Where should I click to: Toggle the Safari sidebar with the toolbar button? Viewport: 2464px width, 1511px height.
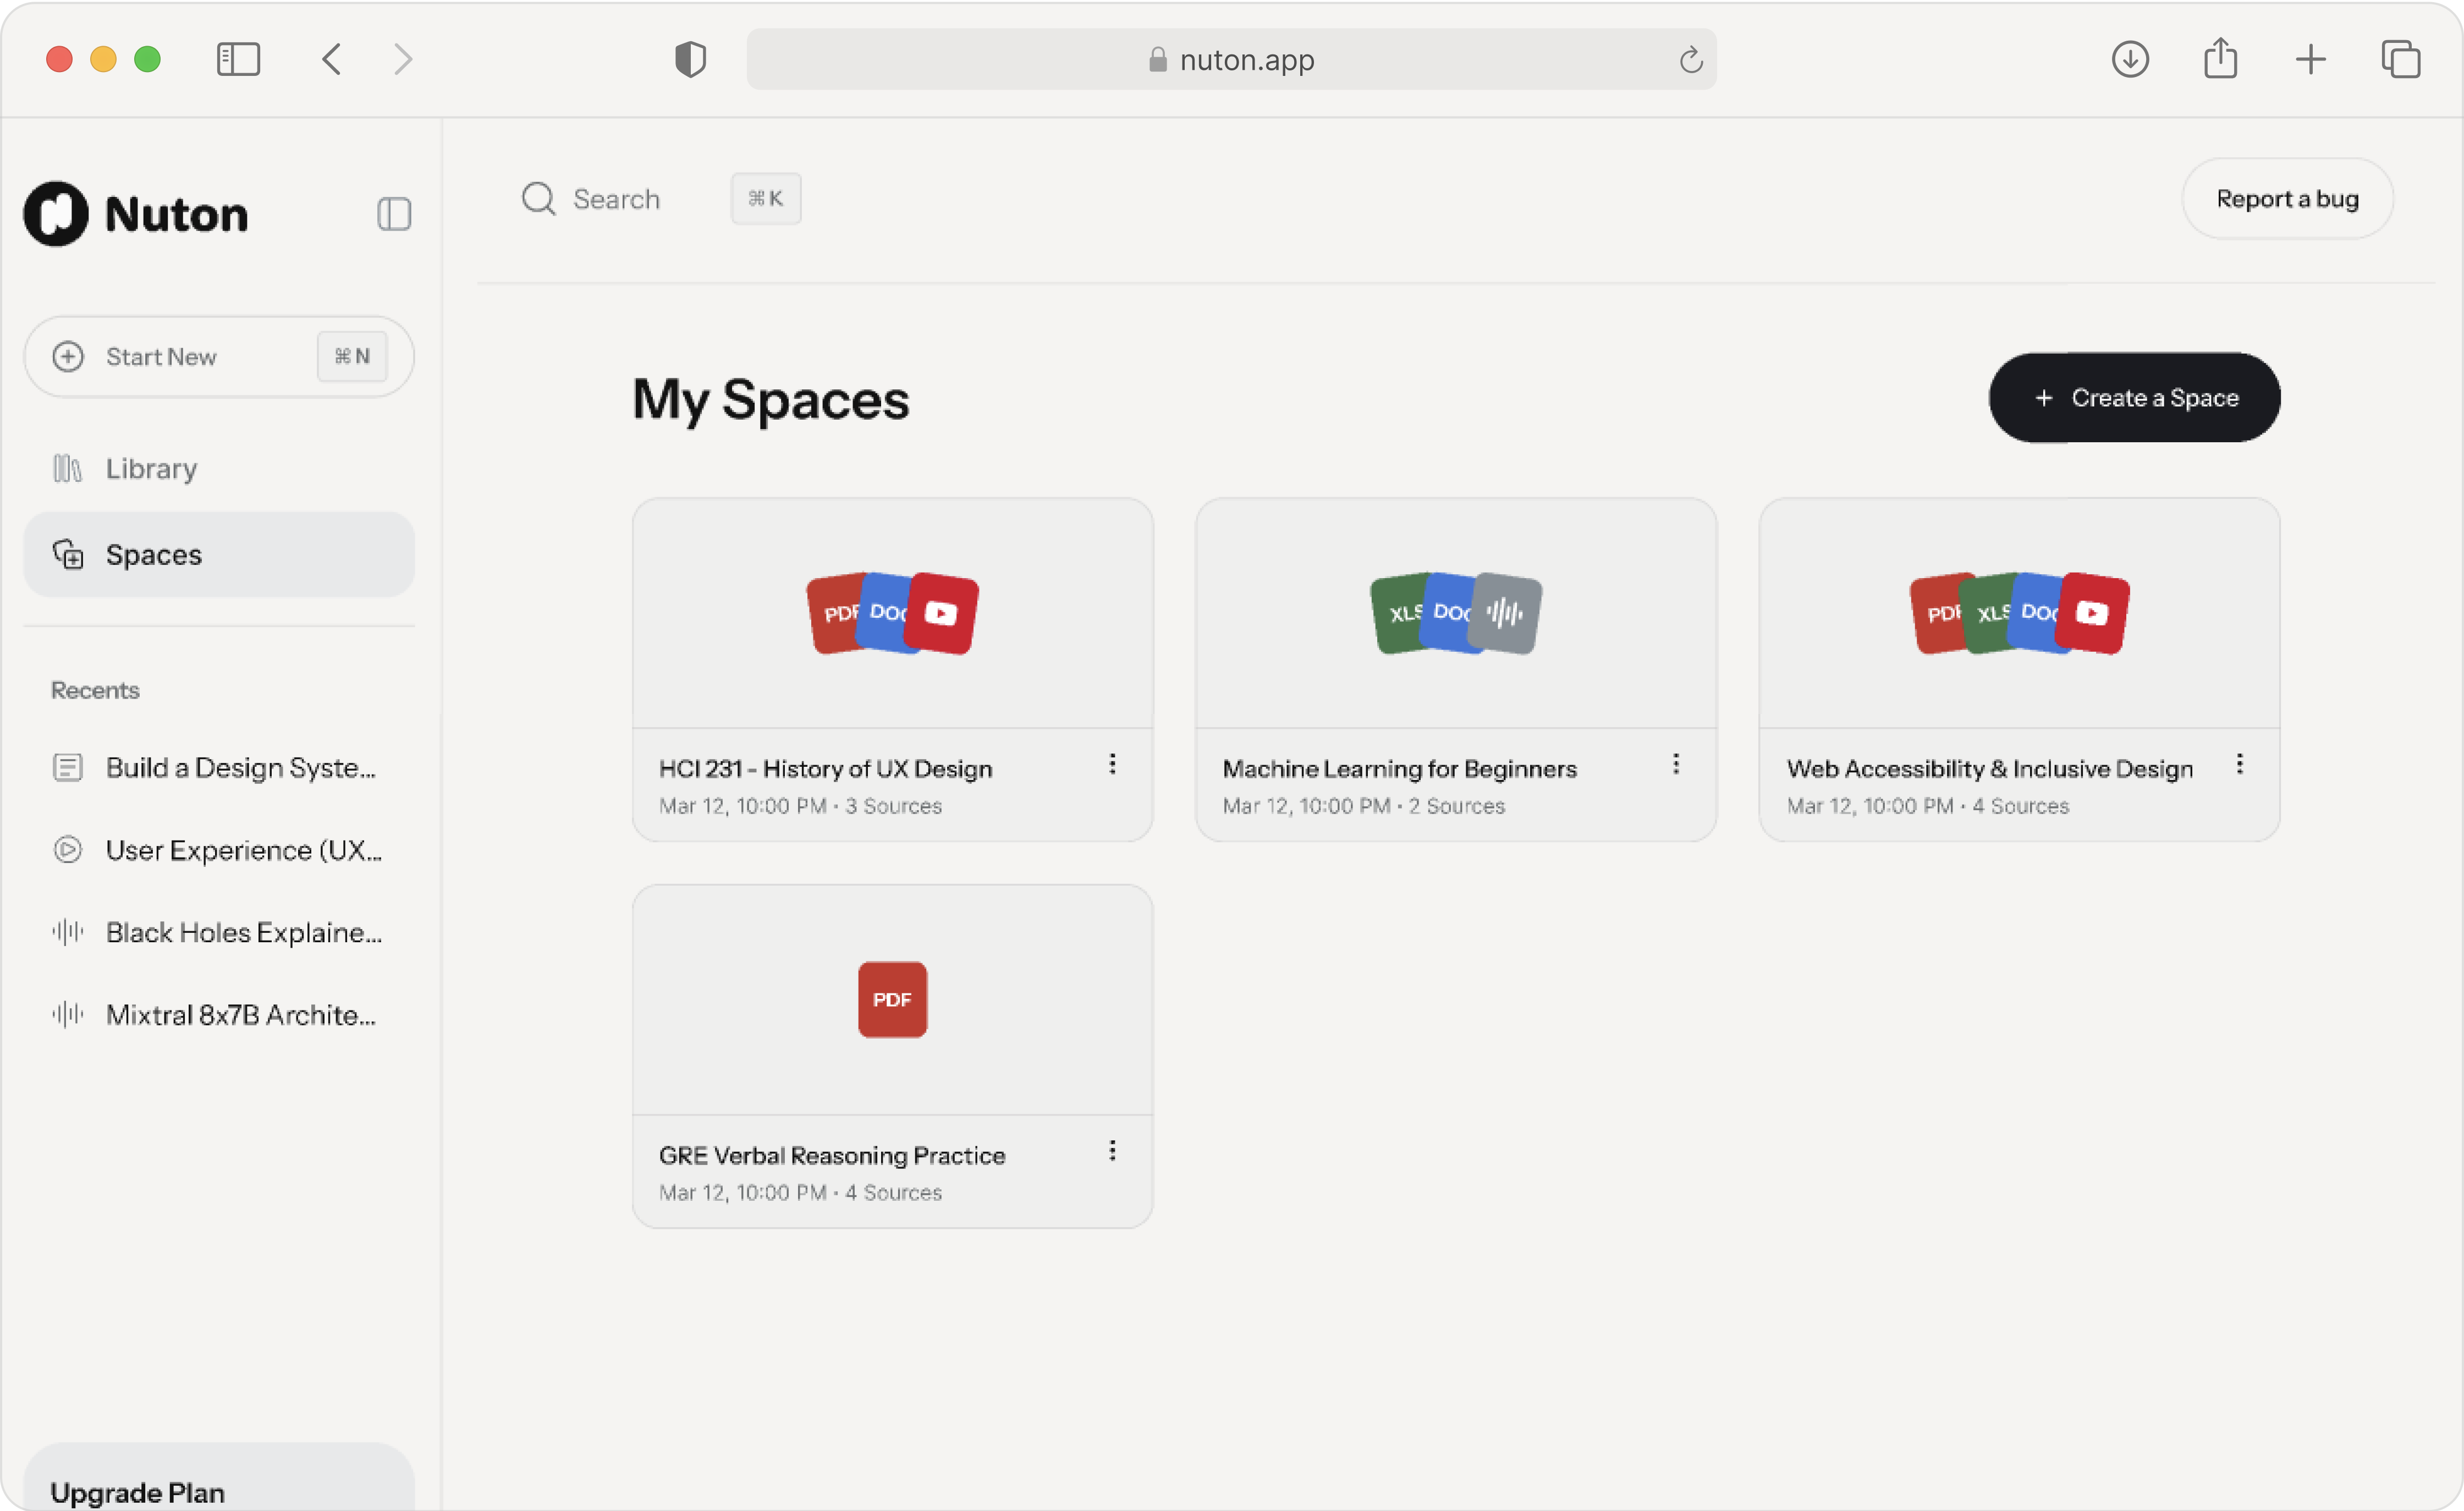[238, 59]
